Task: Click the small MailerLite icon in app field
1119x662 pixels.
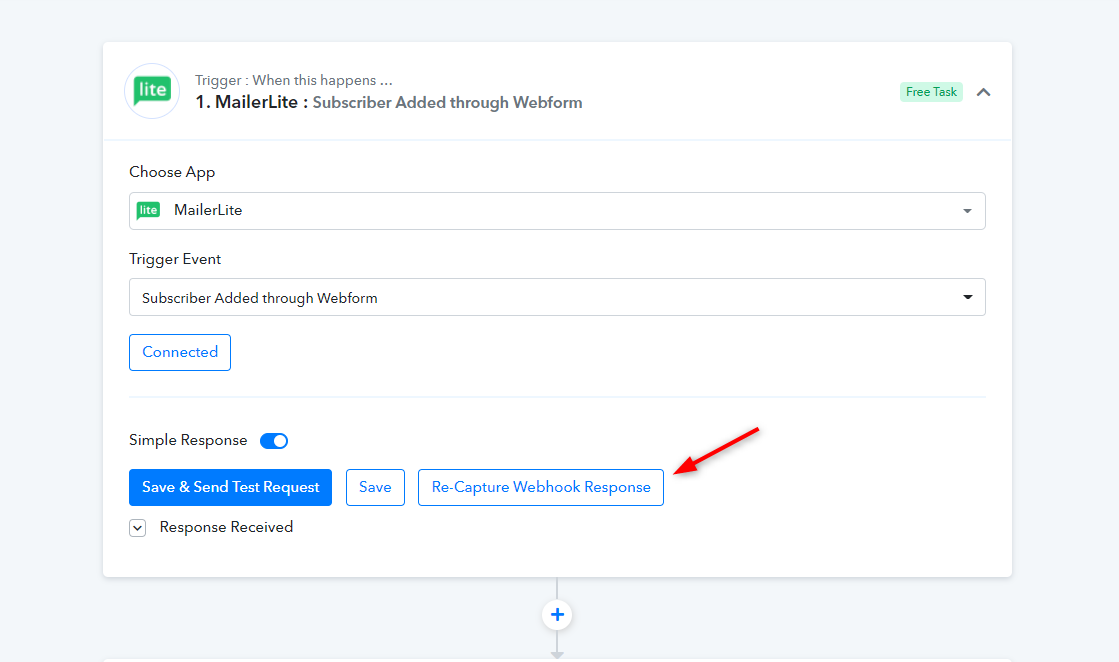Action: (x=148, y=210)
